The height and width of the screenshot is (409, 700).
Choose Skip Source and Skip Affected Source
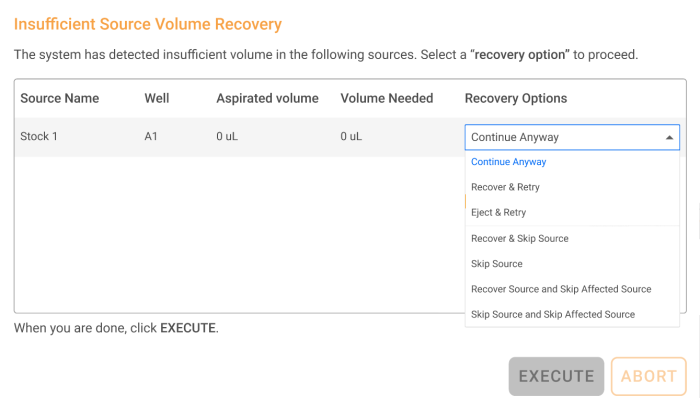pyautogui.click(x=552, y=314)
